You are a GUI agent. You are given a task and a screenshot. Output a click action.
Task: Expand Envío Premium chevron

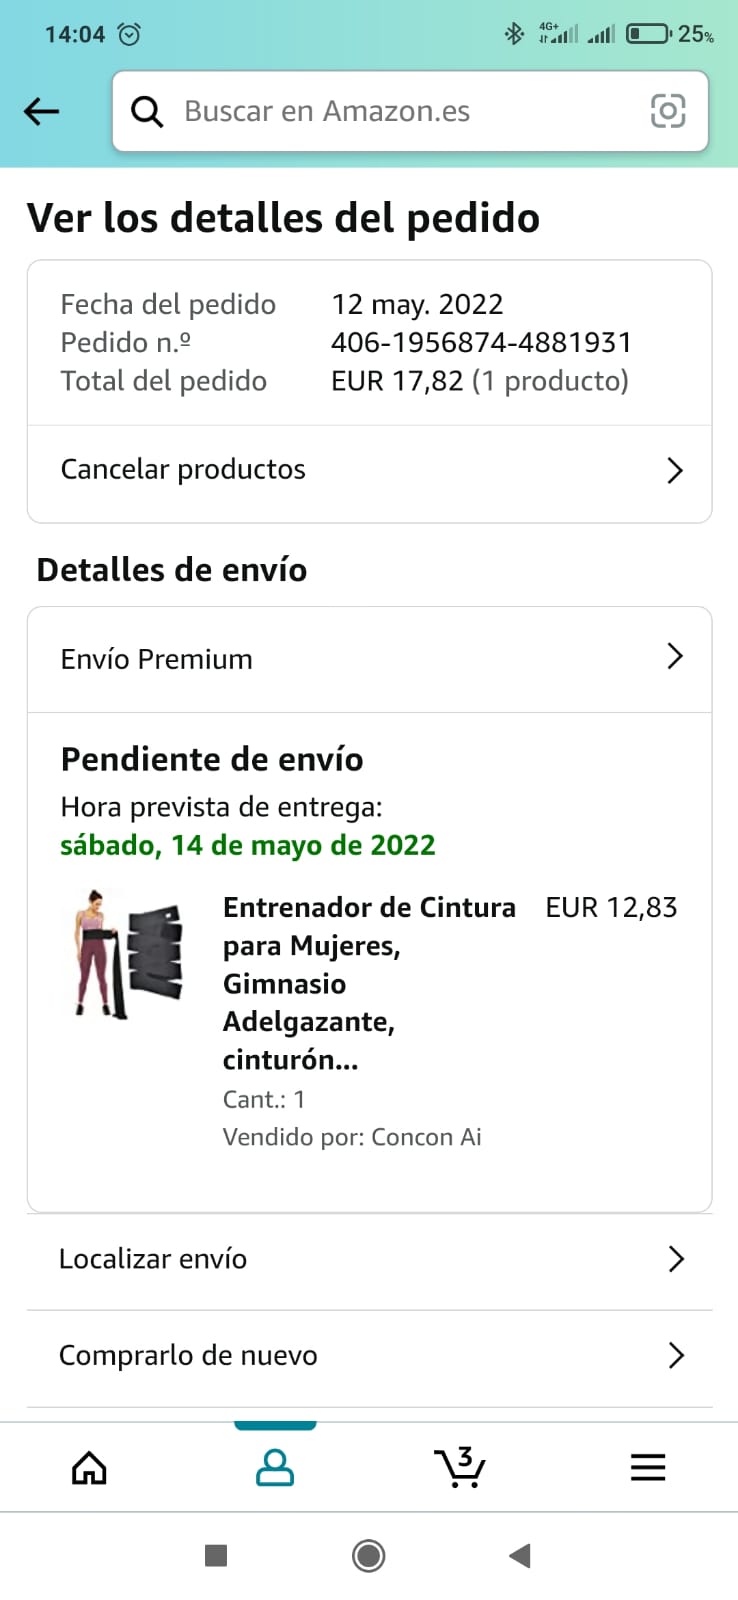(x=675, y=656)
